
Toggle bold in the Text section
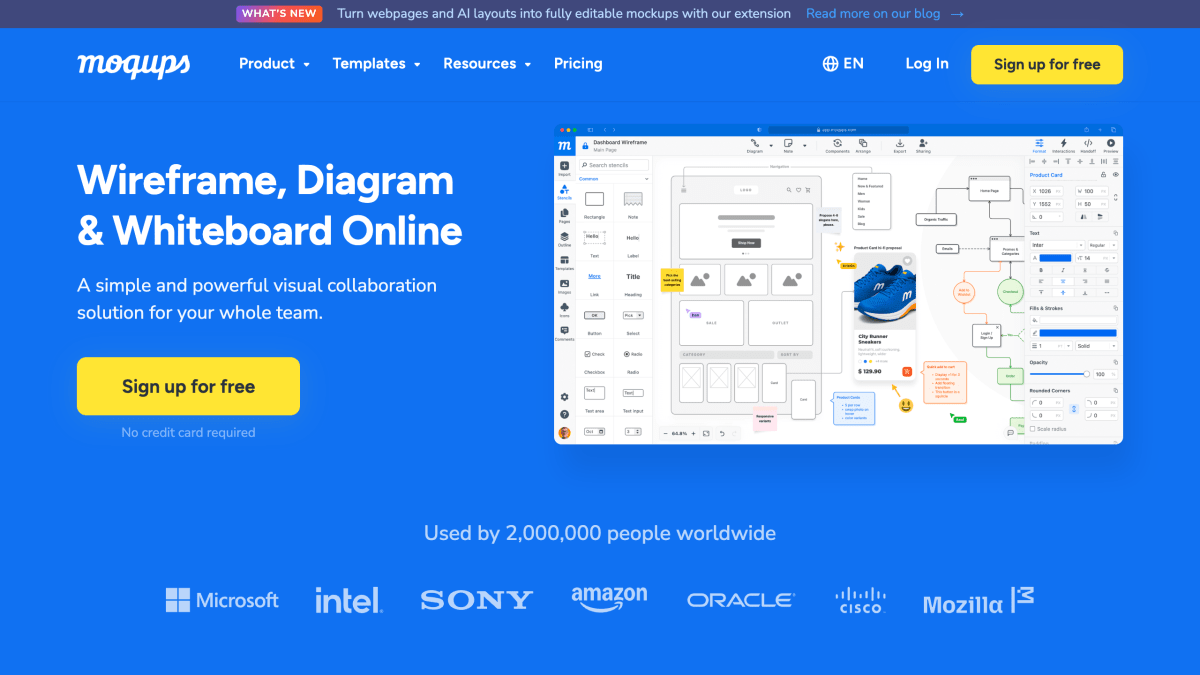click(1041, 270)
